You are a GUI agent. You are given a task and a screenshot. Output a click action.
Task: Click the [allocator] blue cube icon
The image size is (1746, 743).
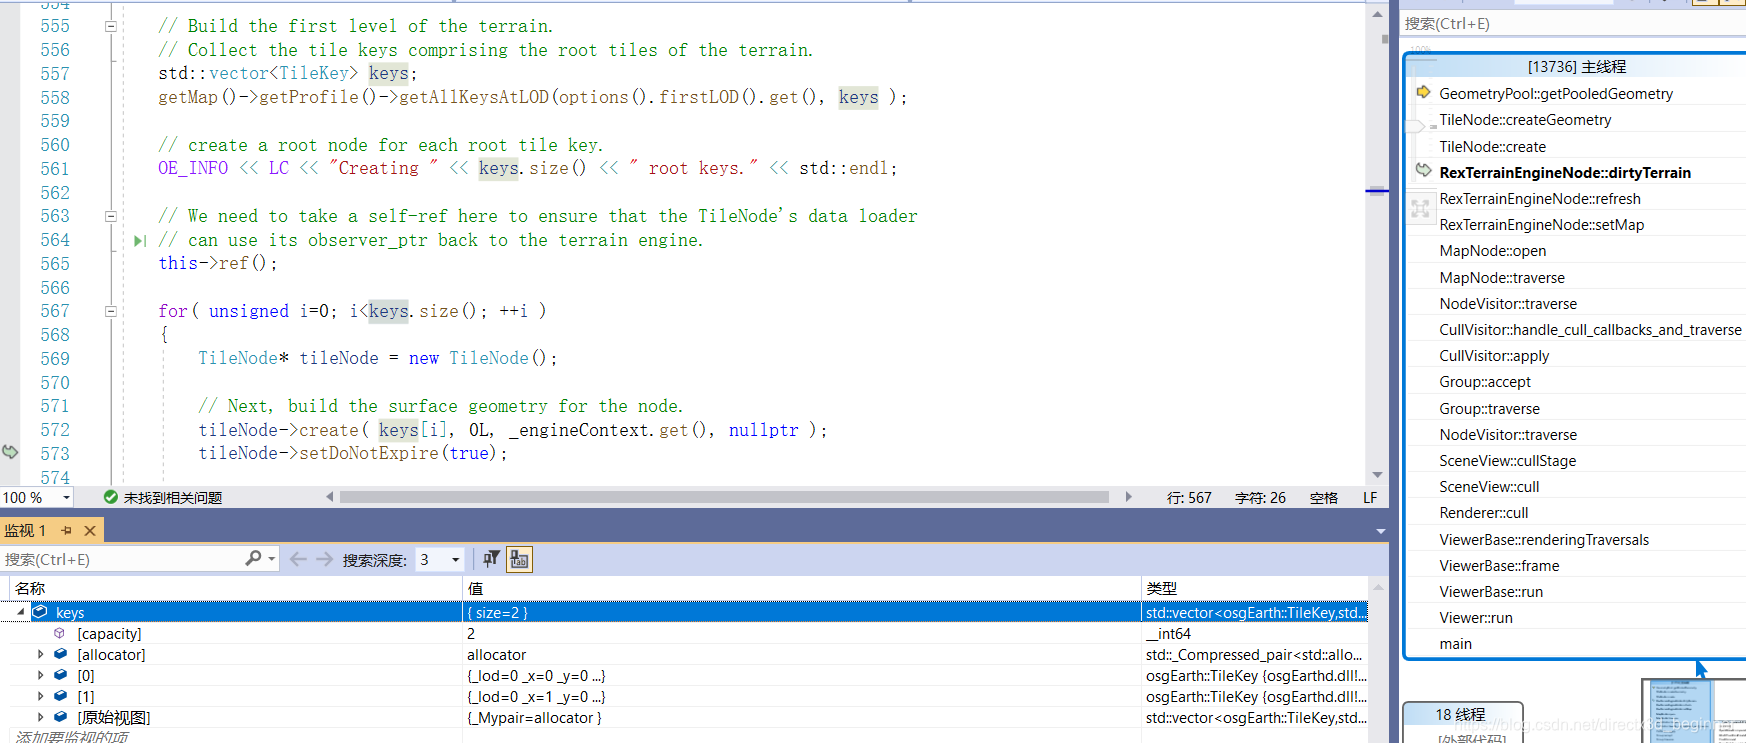tap(60, 654)
